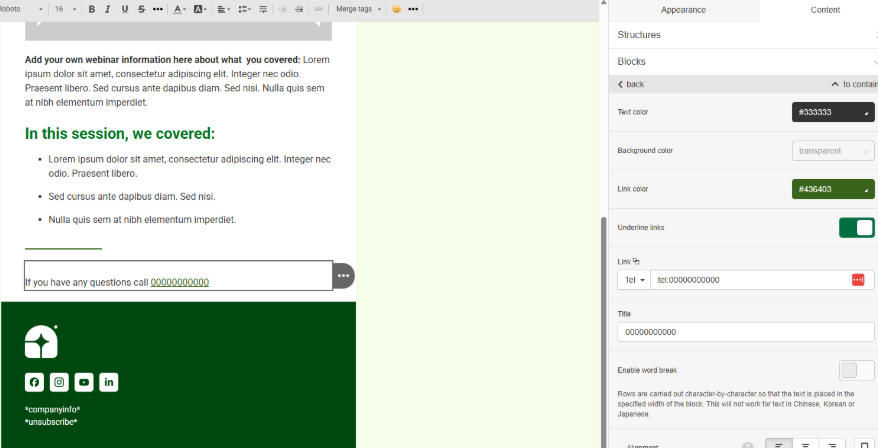Open the Link color #436403 swatch

click(833, 189)
